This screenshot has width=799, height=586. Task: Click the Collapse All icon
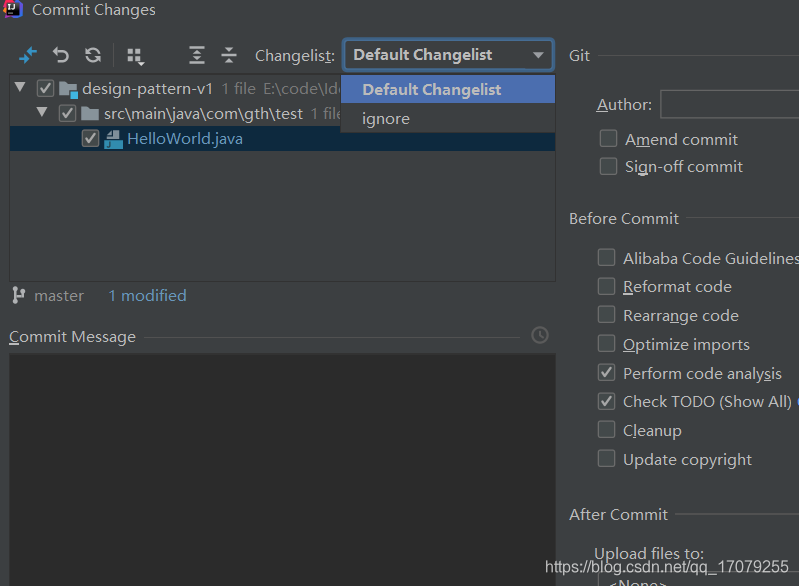click(229, 55)
